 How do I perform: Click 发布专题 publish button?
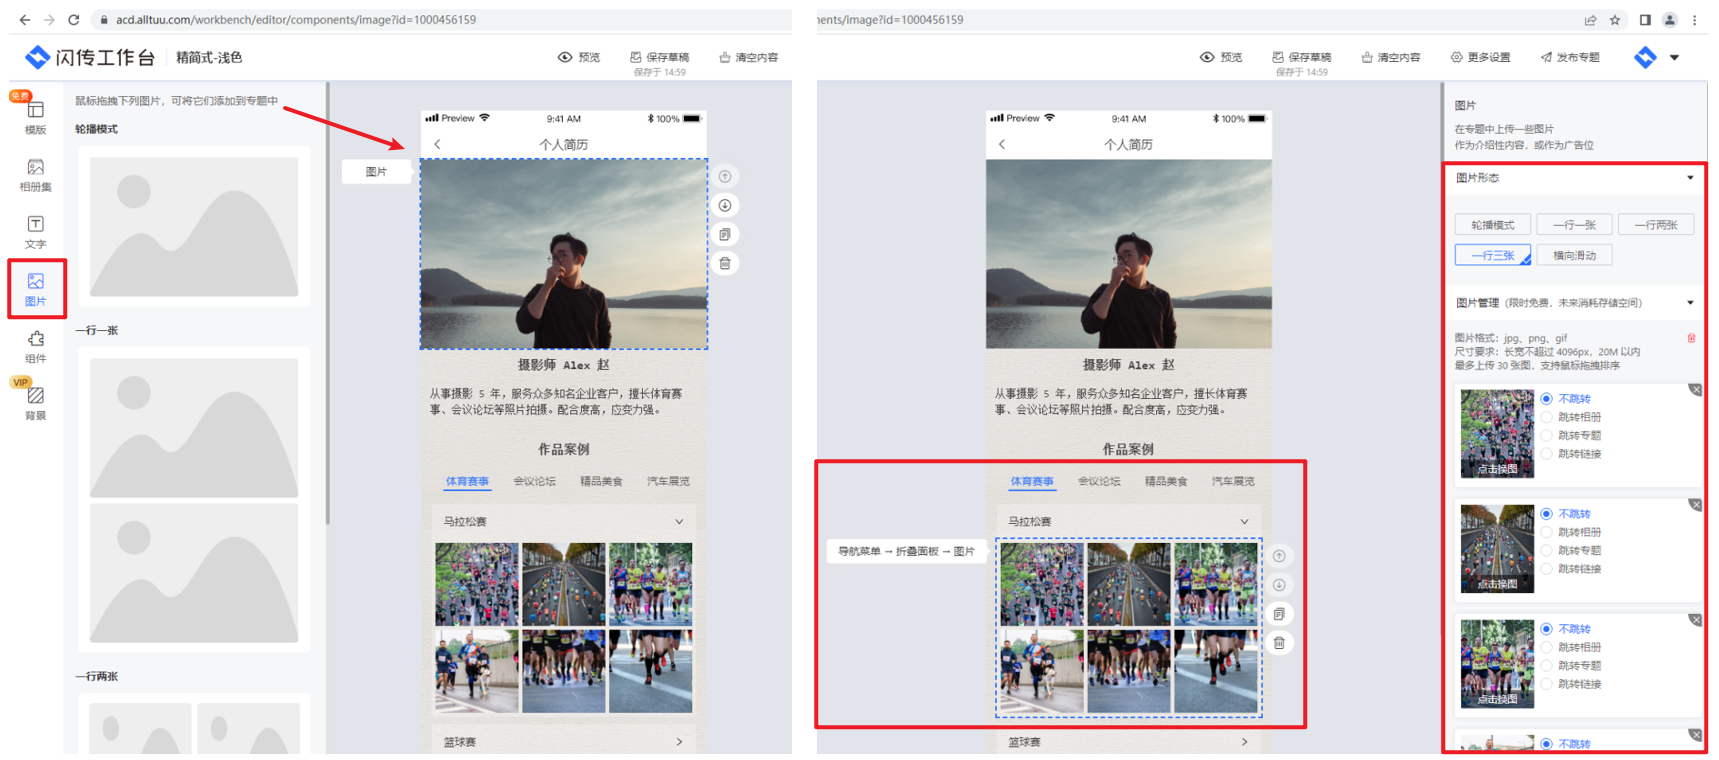click(1570, 58)
